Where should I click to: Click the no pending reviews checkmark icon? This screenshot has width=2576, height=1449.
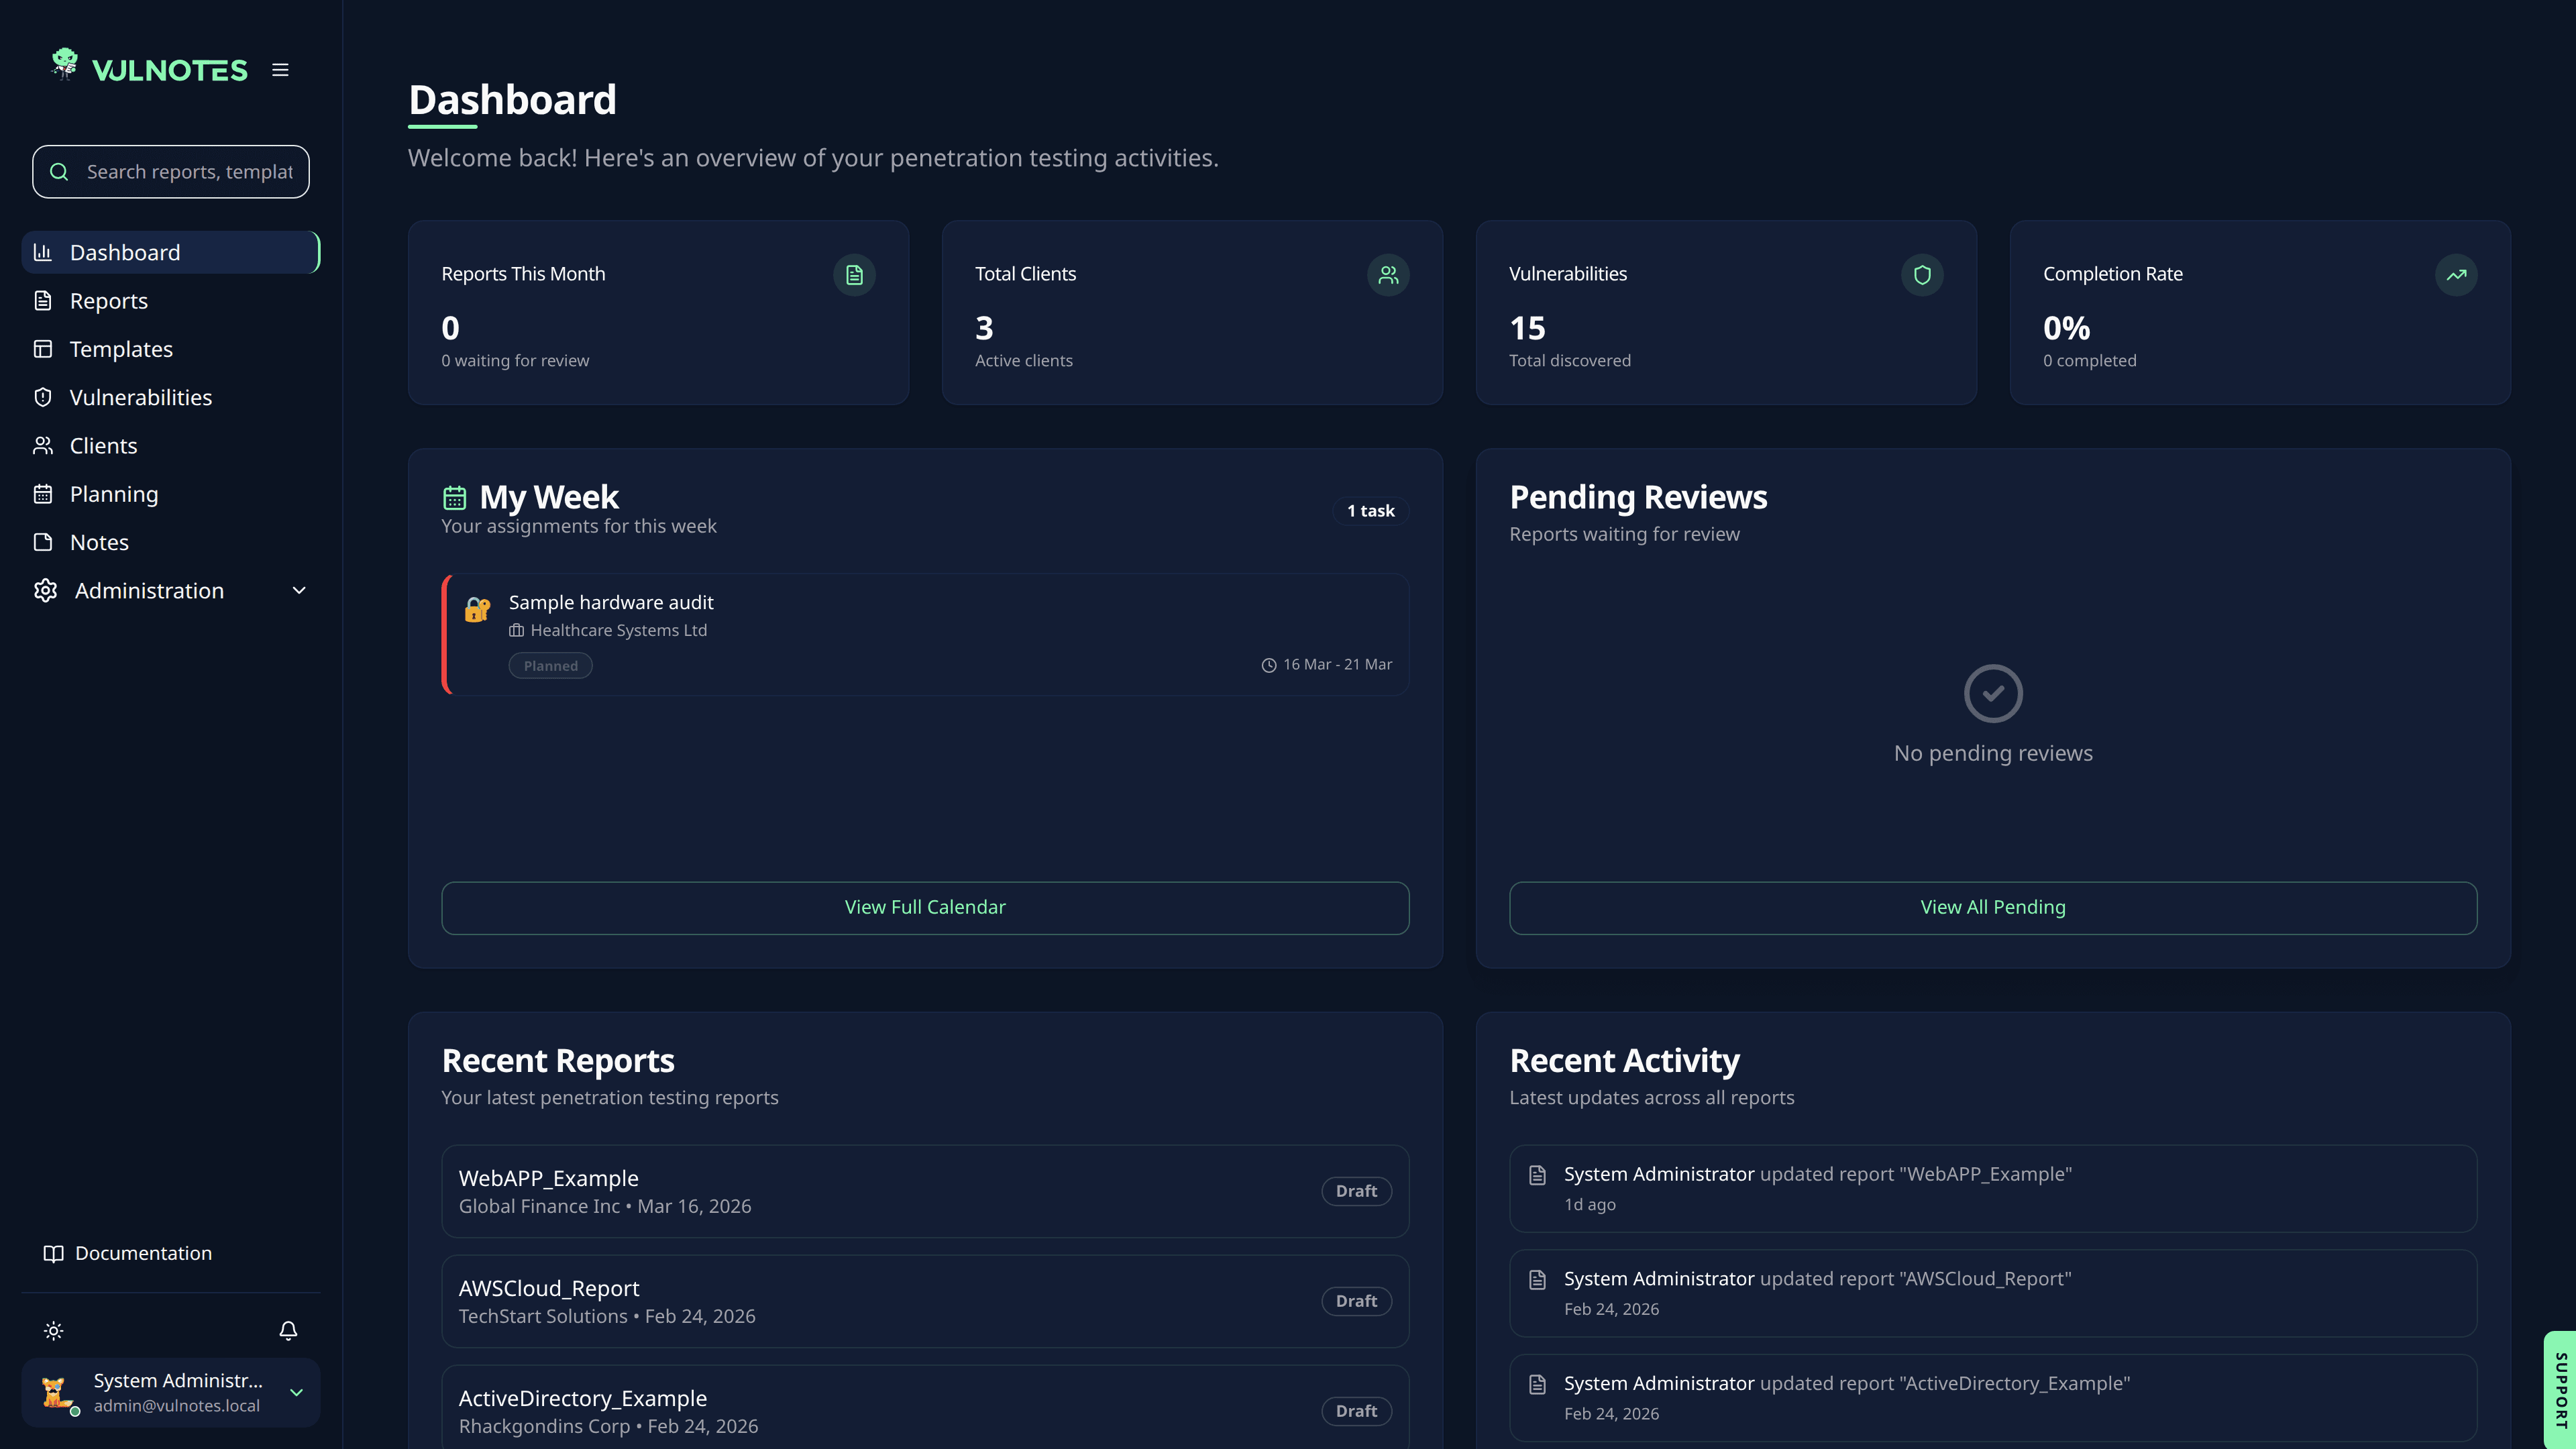(1993, 694)
